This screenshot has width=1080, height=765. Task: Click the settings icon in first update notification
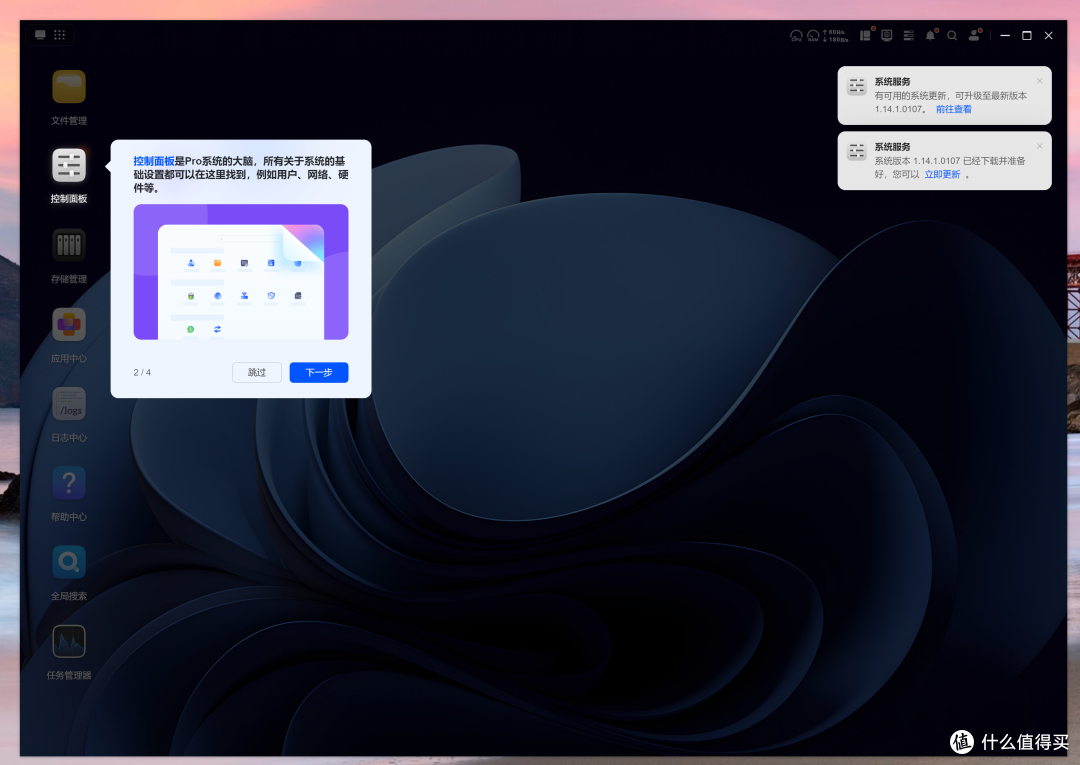[857, 86]
